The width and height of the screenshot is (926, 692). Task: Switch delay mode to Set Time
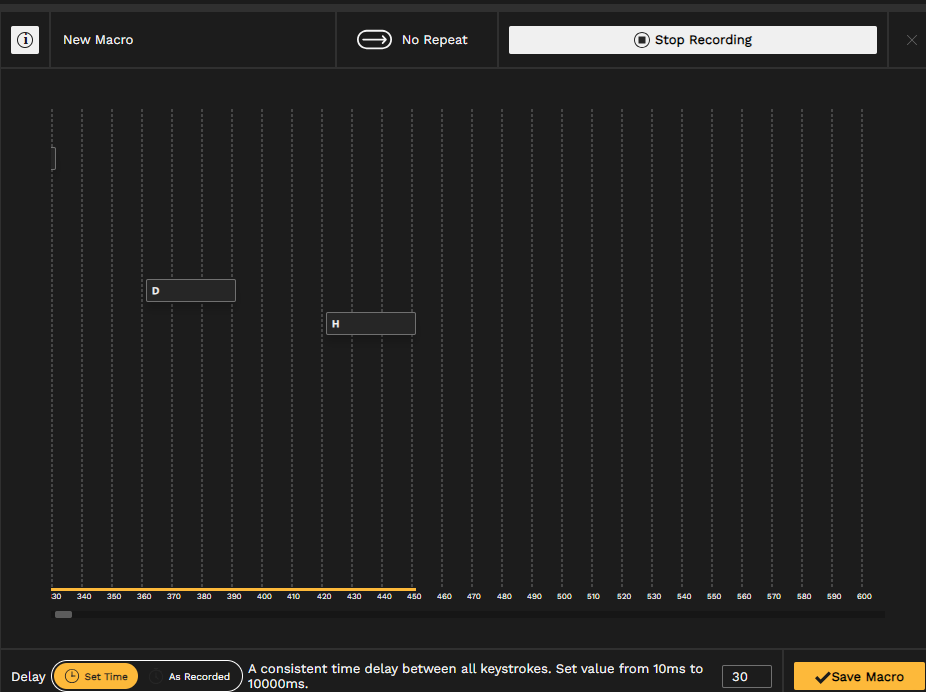96,677
